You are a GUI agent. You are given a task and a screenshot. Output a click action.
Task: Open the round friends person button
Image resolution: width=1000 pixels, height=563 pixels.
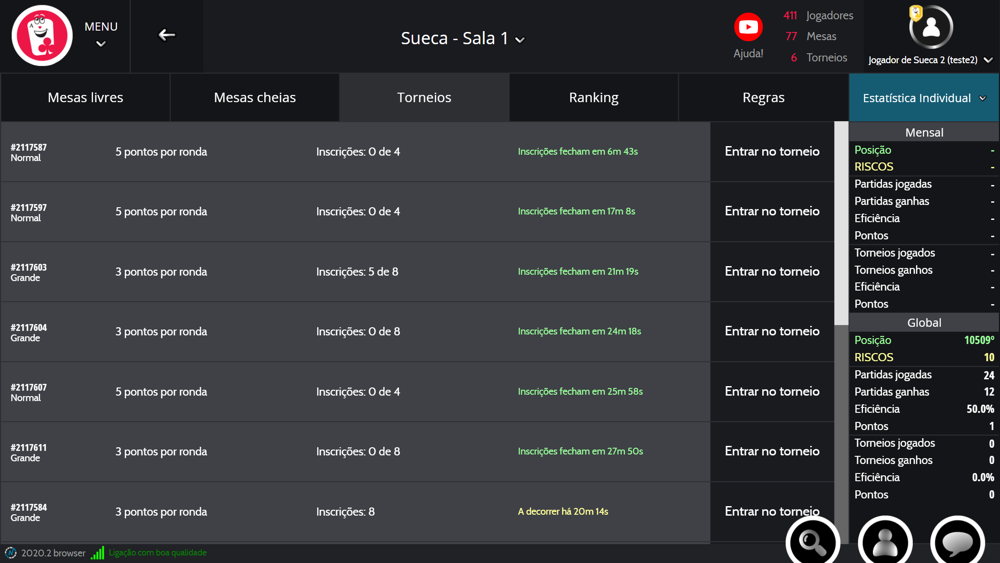pyautogui.click(x=885, y=541)
